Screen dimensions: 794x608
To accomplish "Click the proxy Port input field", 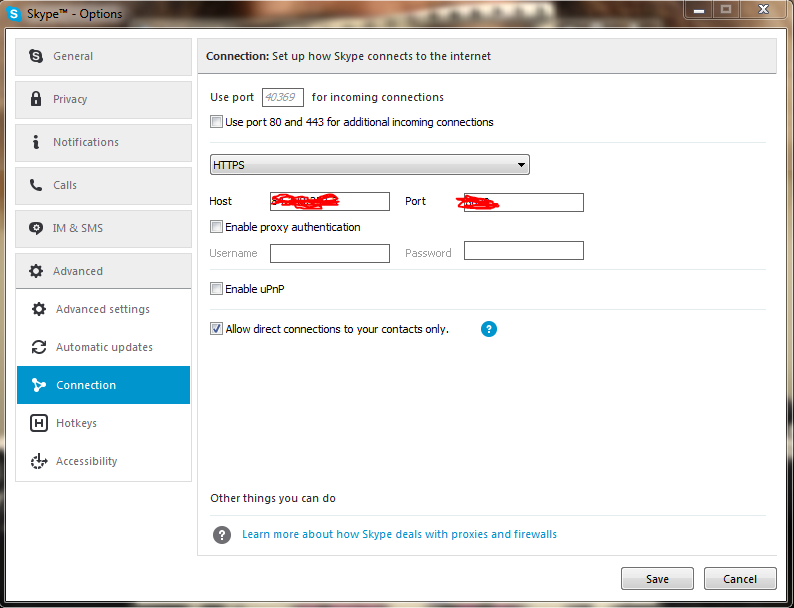I will click(x=524, y=202).
